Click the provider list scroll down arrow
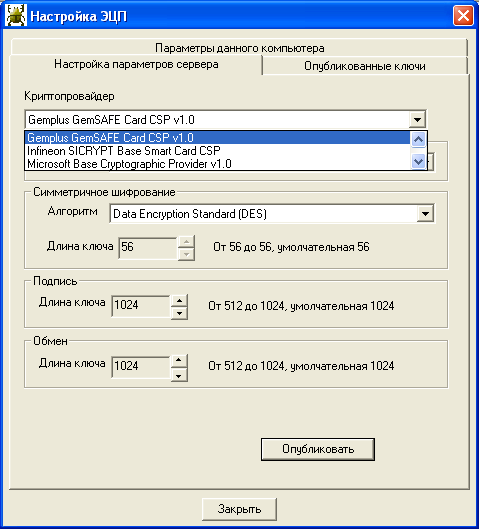This screenshot has height=529, width=479. click(x=419, y=161)
